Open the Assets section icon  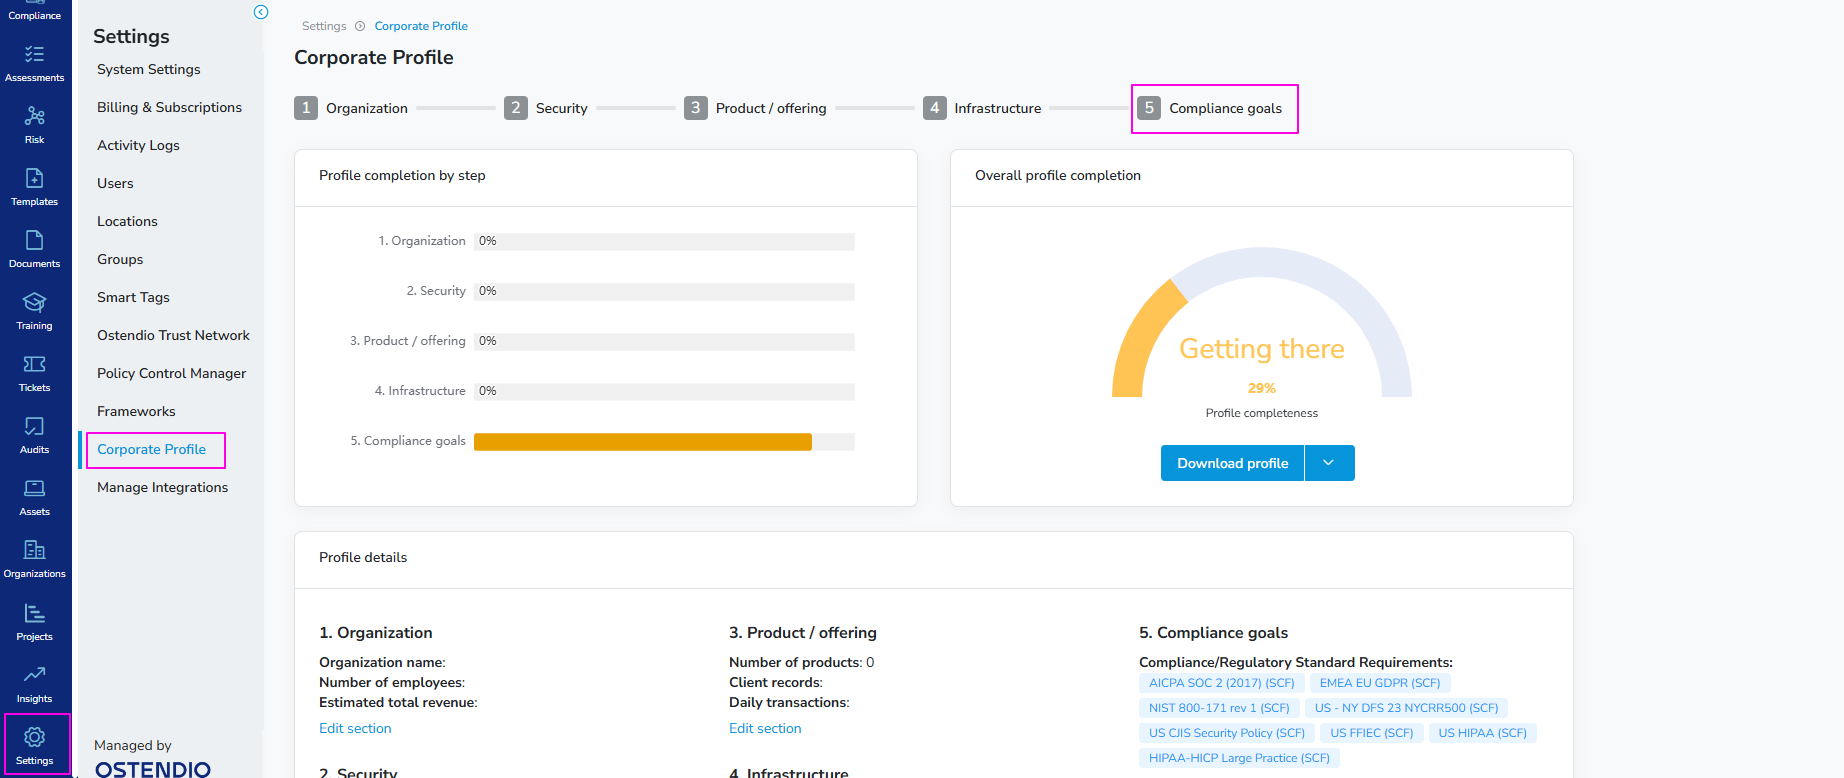34,488
